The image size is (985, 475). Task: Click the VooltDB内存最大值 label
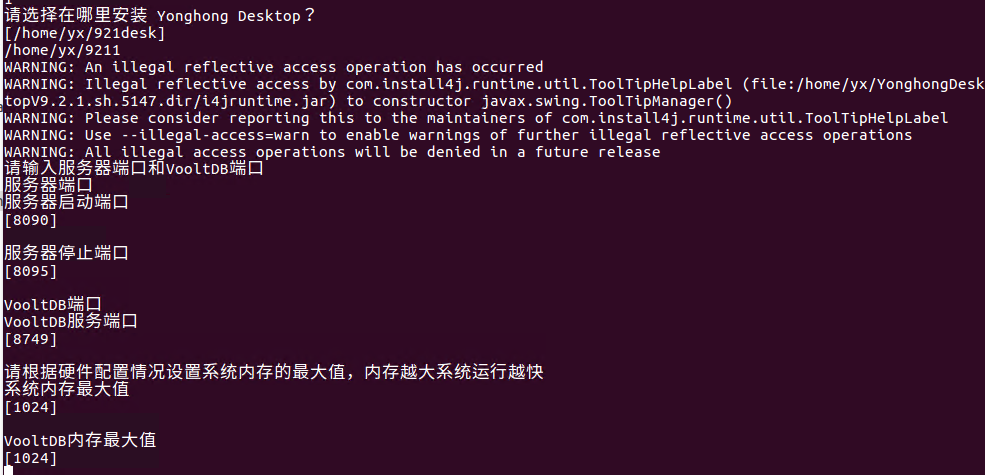coord(80,440)
